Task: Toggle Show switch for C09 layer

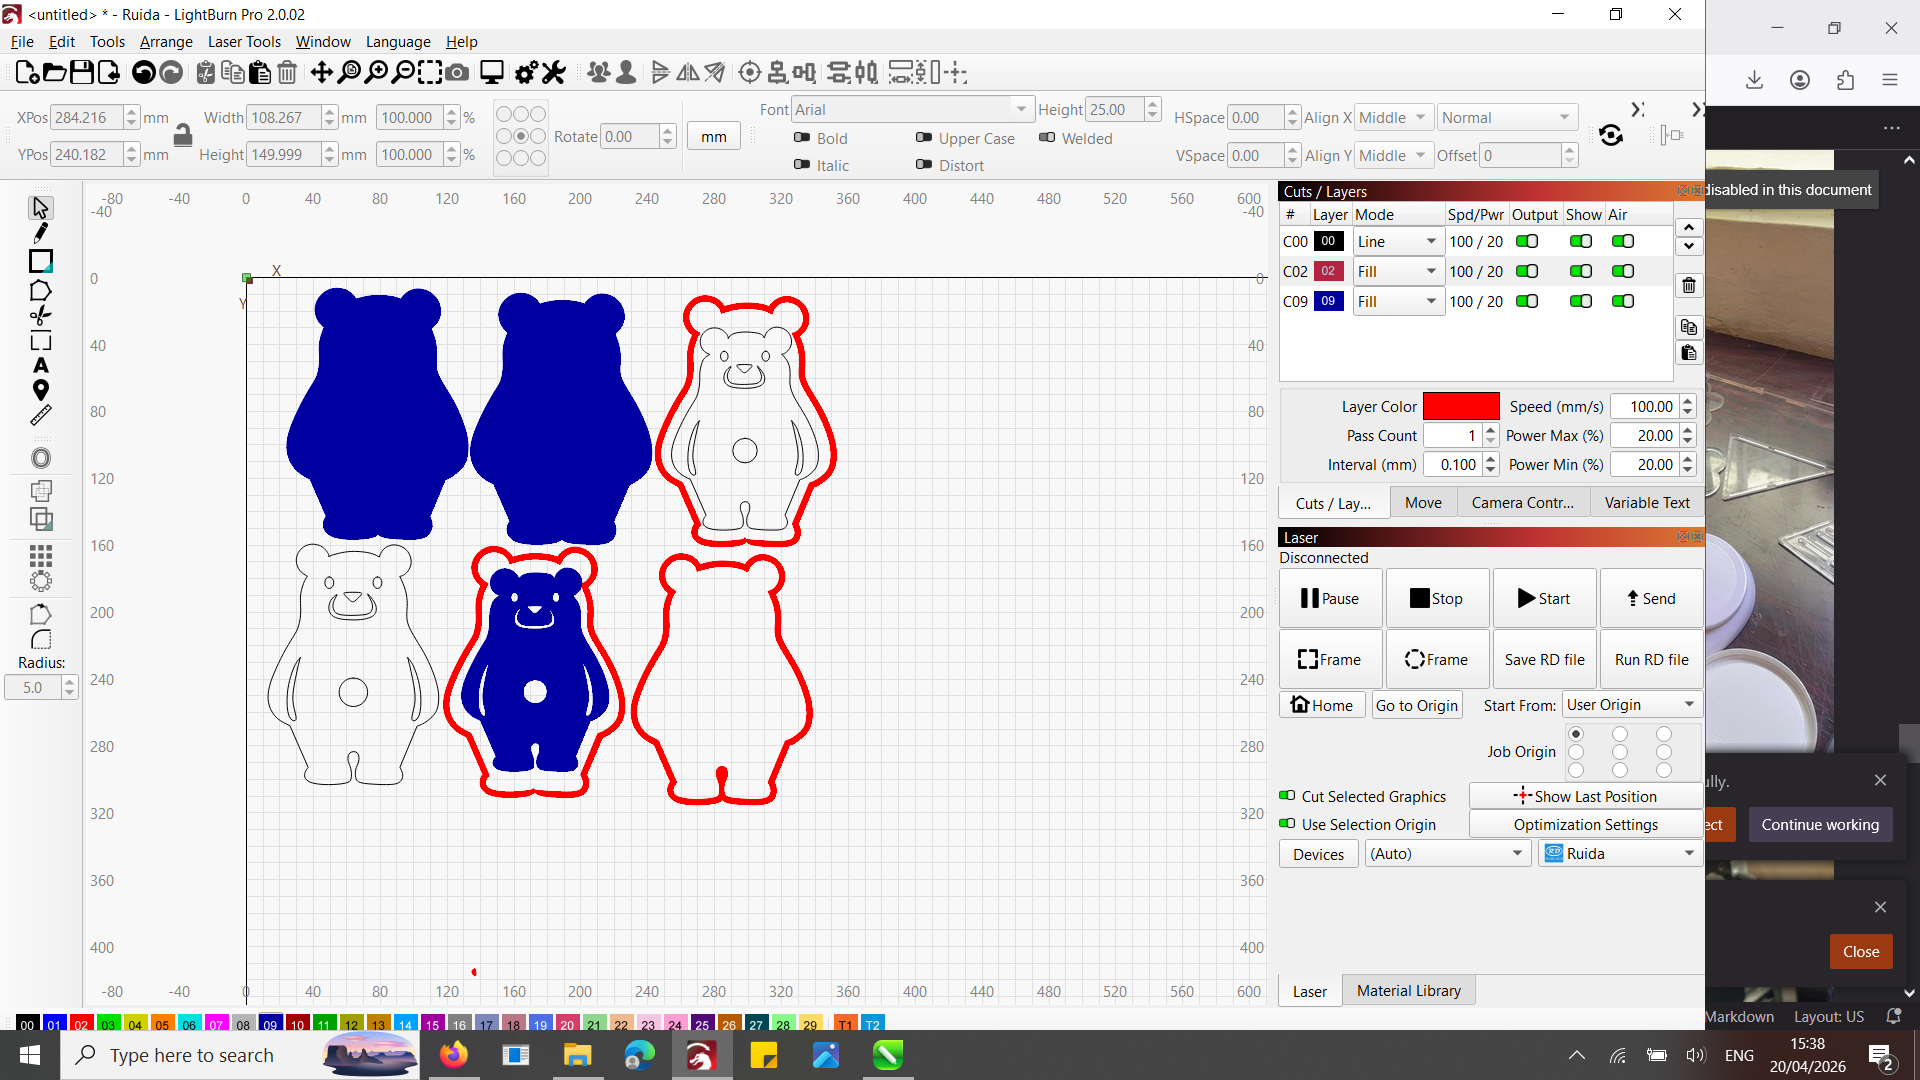Action: [x=1580, y=301]
